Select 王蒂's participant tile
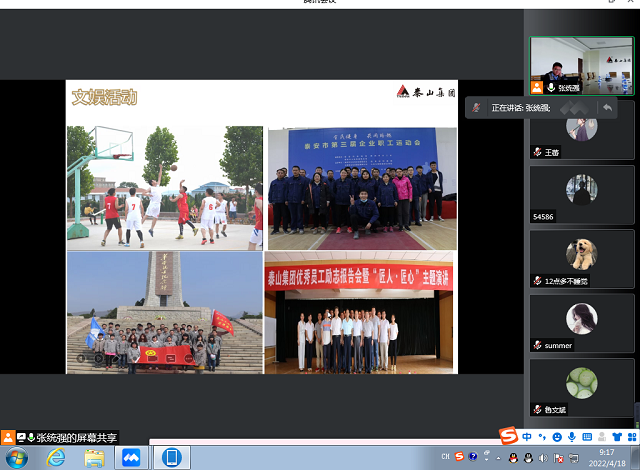 point(581,130)
